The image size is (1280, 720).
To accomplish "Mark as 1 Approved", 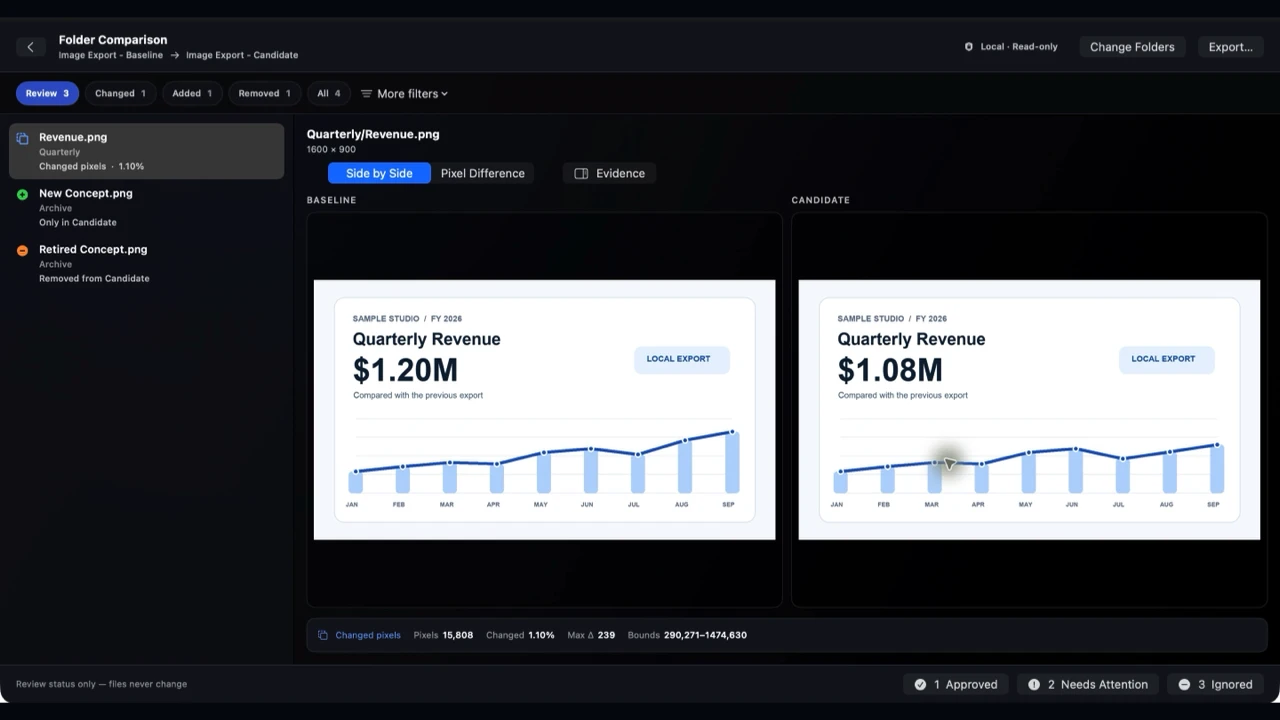I will [956, 685].
